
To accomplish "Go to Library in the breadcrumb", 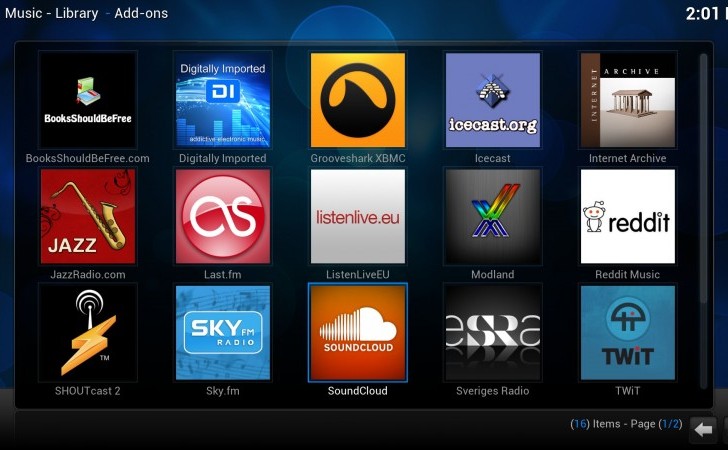I will (77, 13).
